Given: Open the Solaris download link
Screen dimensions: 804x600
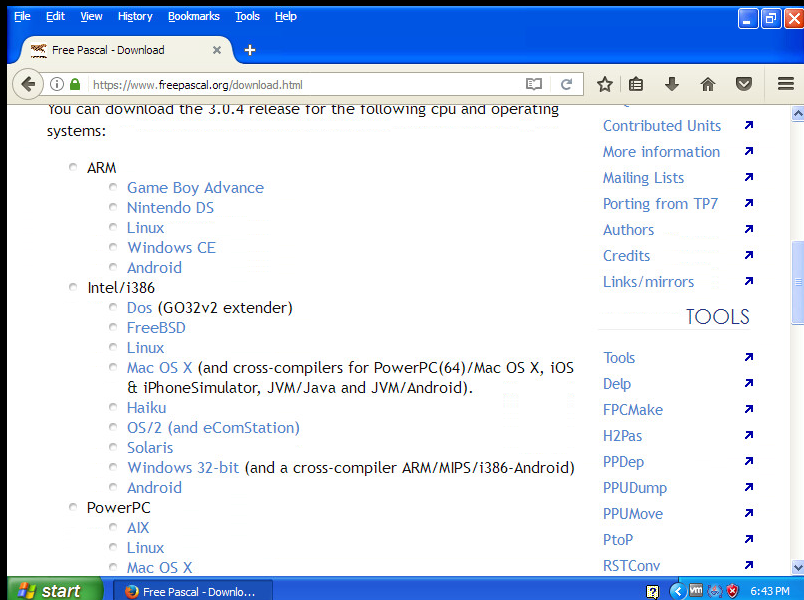Looking at the screenshot, I should coord(150,448).
